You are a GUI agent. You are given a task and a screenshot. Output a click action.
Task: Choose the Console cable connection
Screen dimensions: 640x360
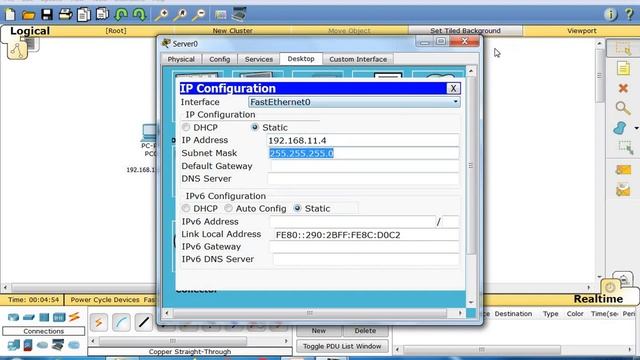click(121, 322)
